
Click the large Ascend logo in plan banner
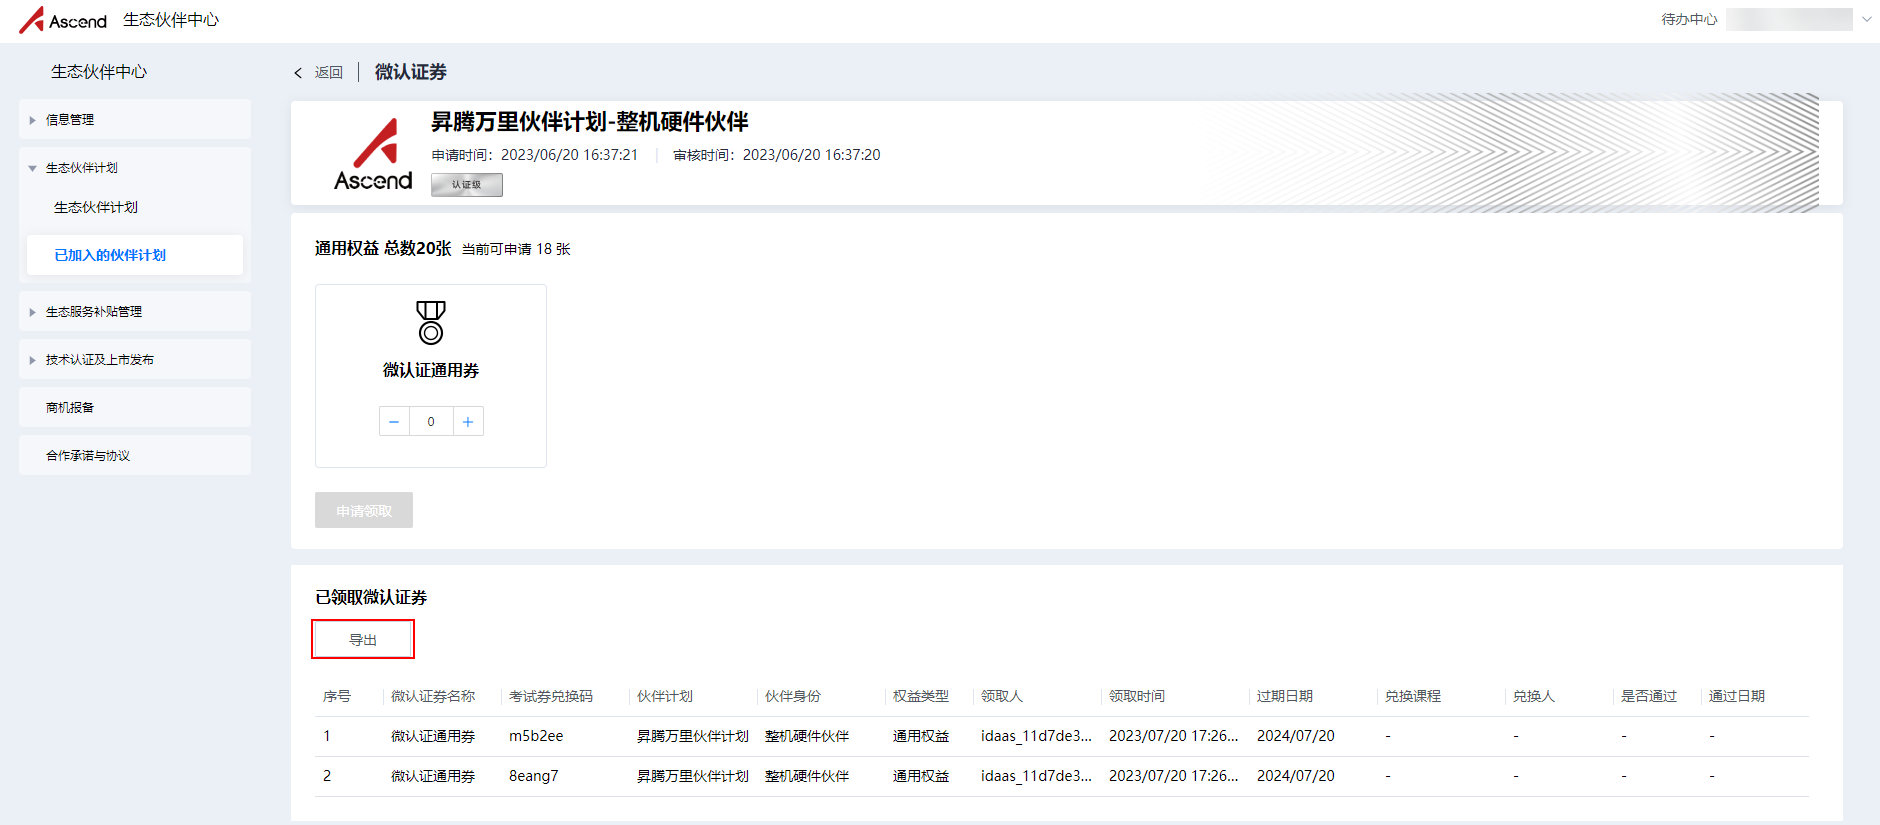tap(373, 155)
